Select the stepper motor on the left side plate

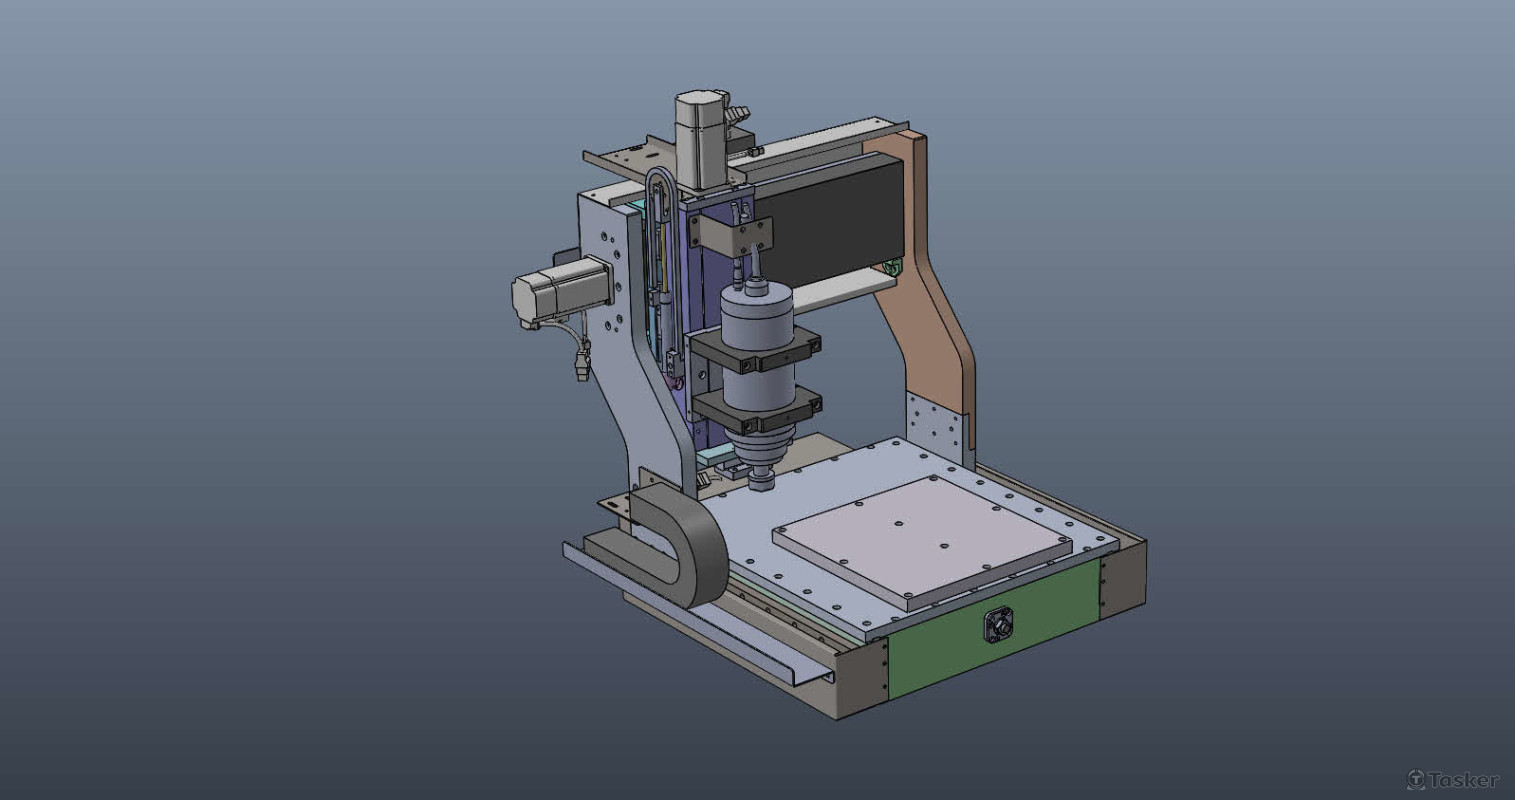(x=560, y=290)
